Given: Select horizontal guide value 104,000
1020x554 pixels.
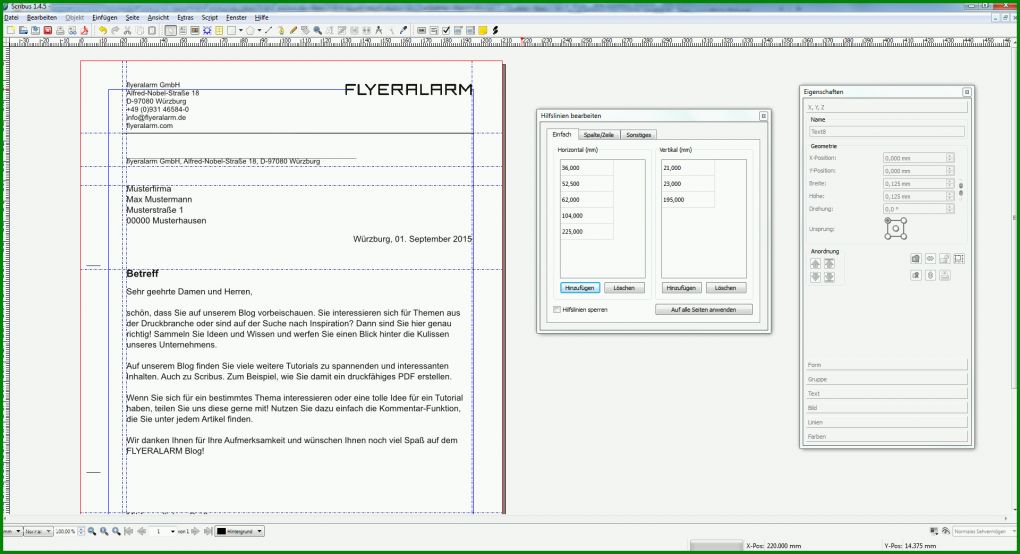Looking at the screenshot, I should tap(587, 215).
